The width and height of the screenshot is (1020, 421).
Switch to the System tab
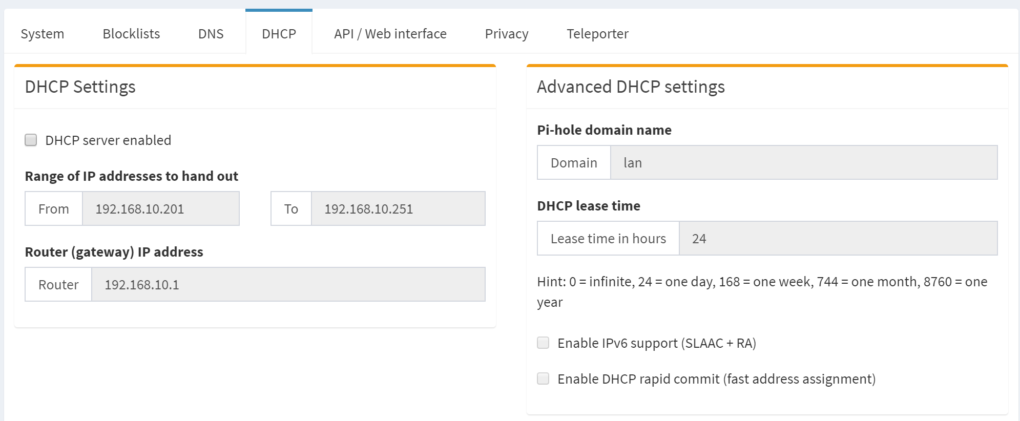coord(42,34)
